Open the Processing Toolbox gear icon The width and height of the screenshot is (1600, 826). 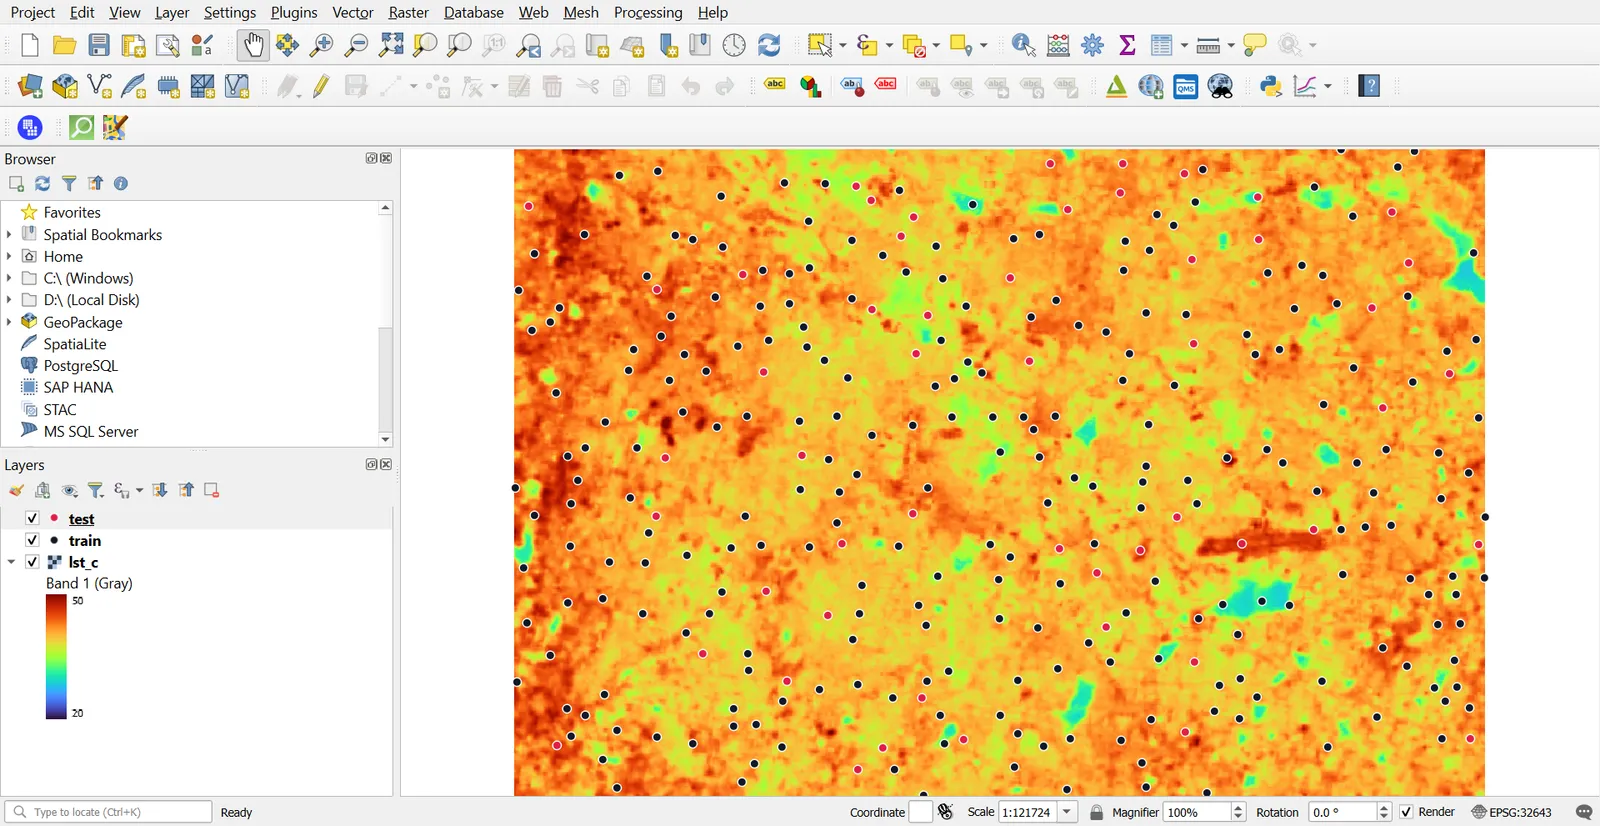pyautogui.click(x=1093, y=45)
